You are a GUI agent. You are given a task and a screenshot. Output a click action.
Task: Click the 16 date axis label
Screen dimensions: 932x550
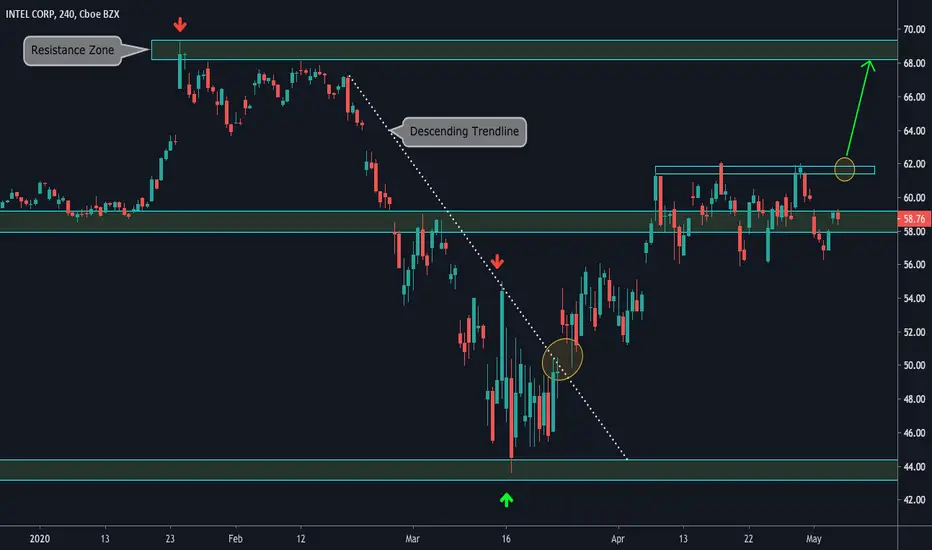tap(506, 539)
